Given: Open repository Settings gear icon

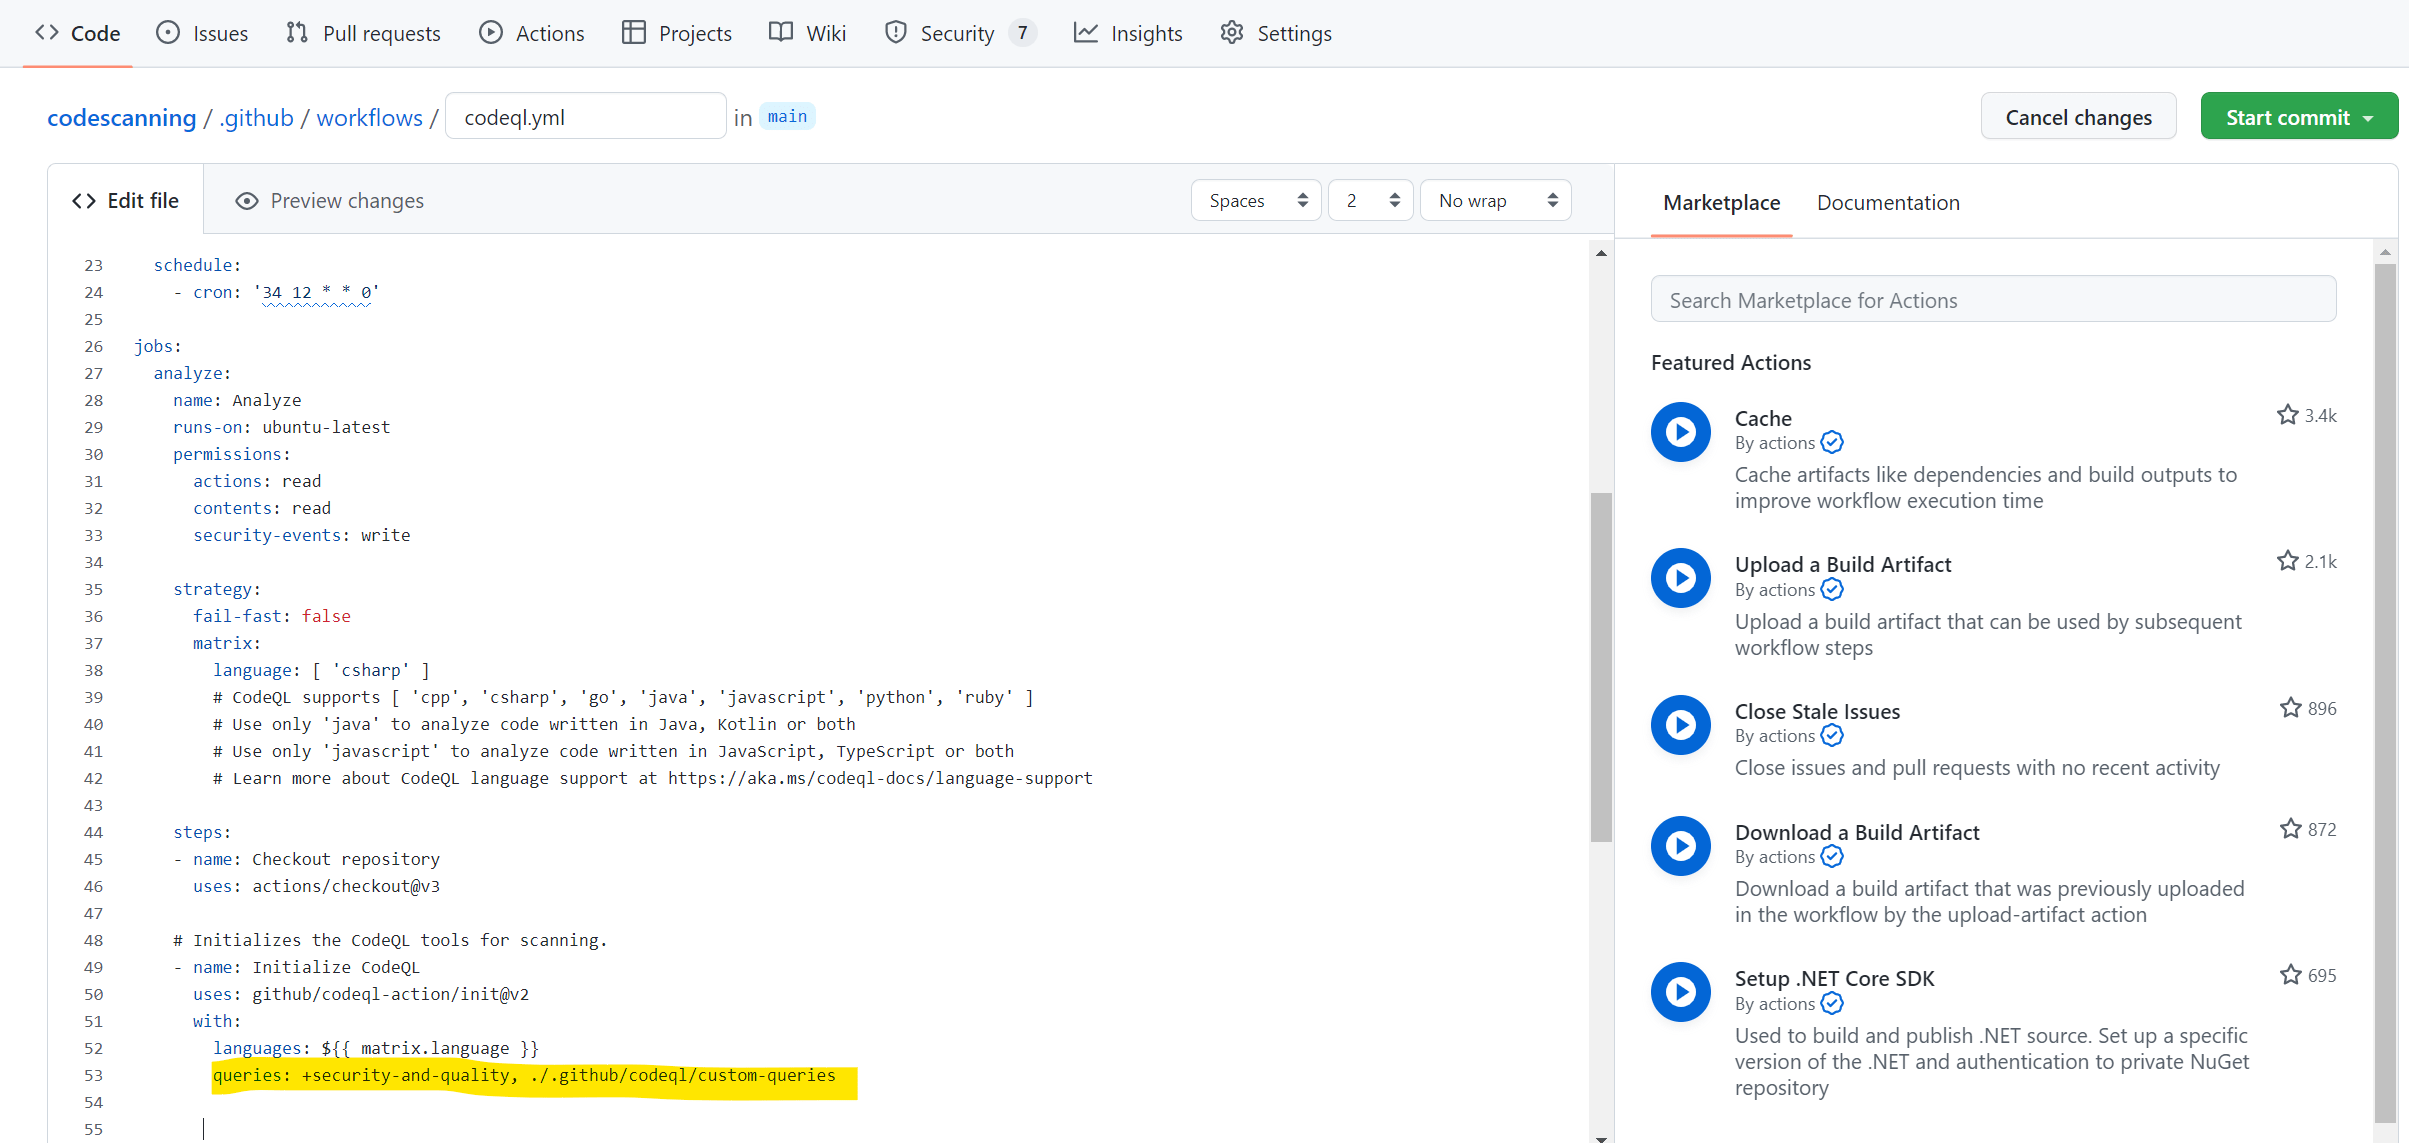Looking at the screenshot, I should 1232,32.
